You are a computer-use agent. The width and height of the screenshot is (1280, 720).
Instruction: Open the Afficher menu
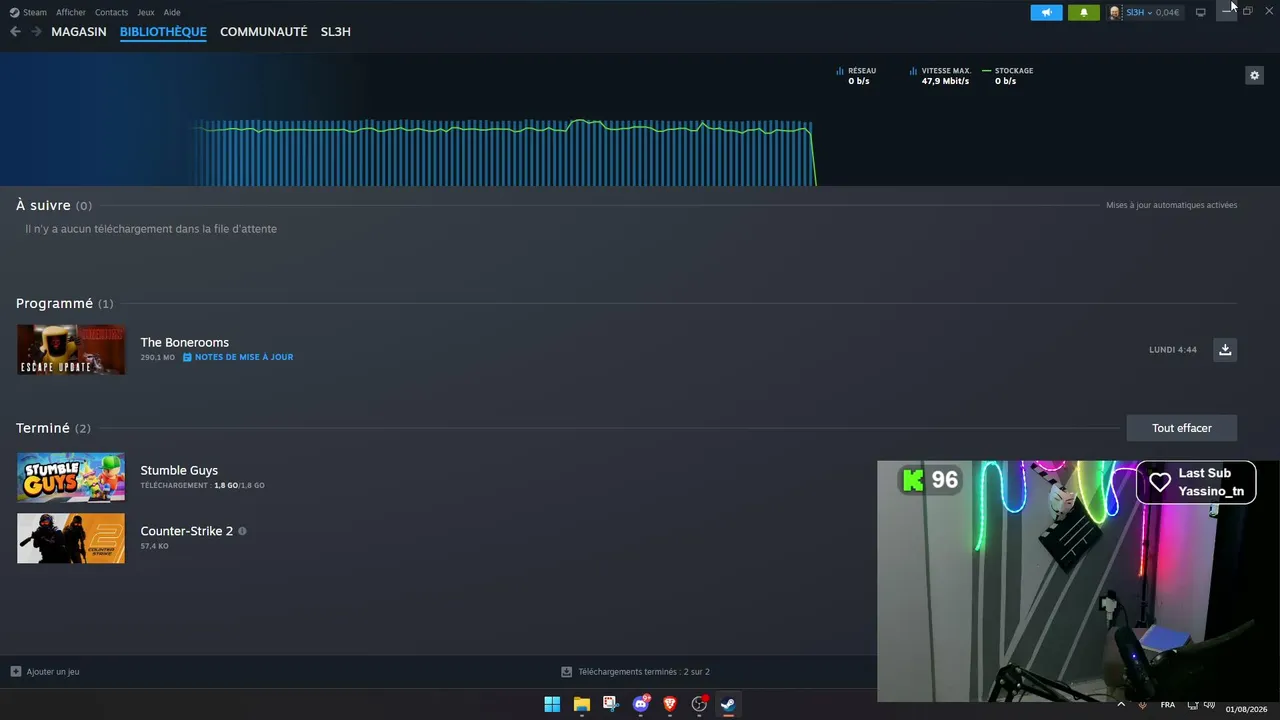71,12
